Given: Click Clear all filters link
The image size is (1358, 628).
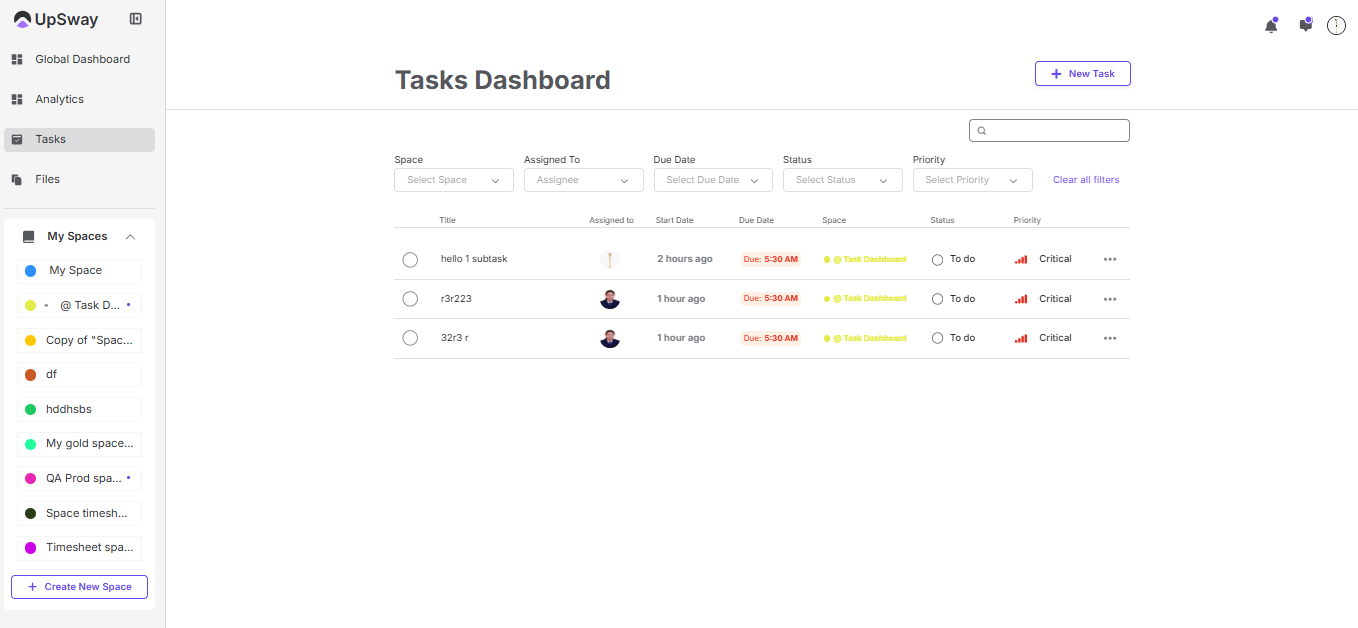Looking at the screenshot, I should pos(1086,180).
